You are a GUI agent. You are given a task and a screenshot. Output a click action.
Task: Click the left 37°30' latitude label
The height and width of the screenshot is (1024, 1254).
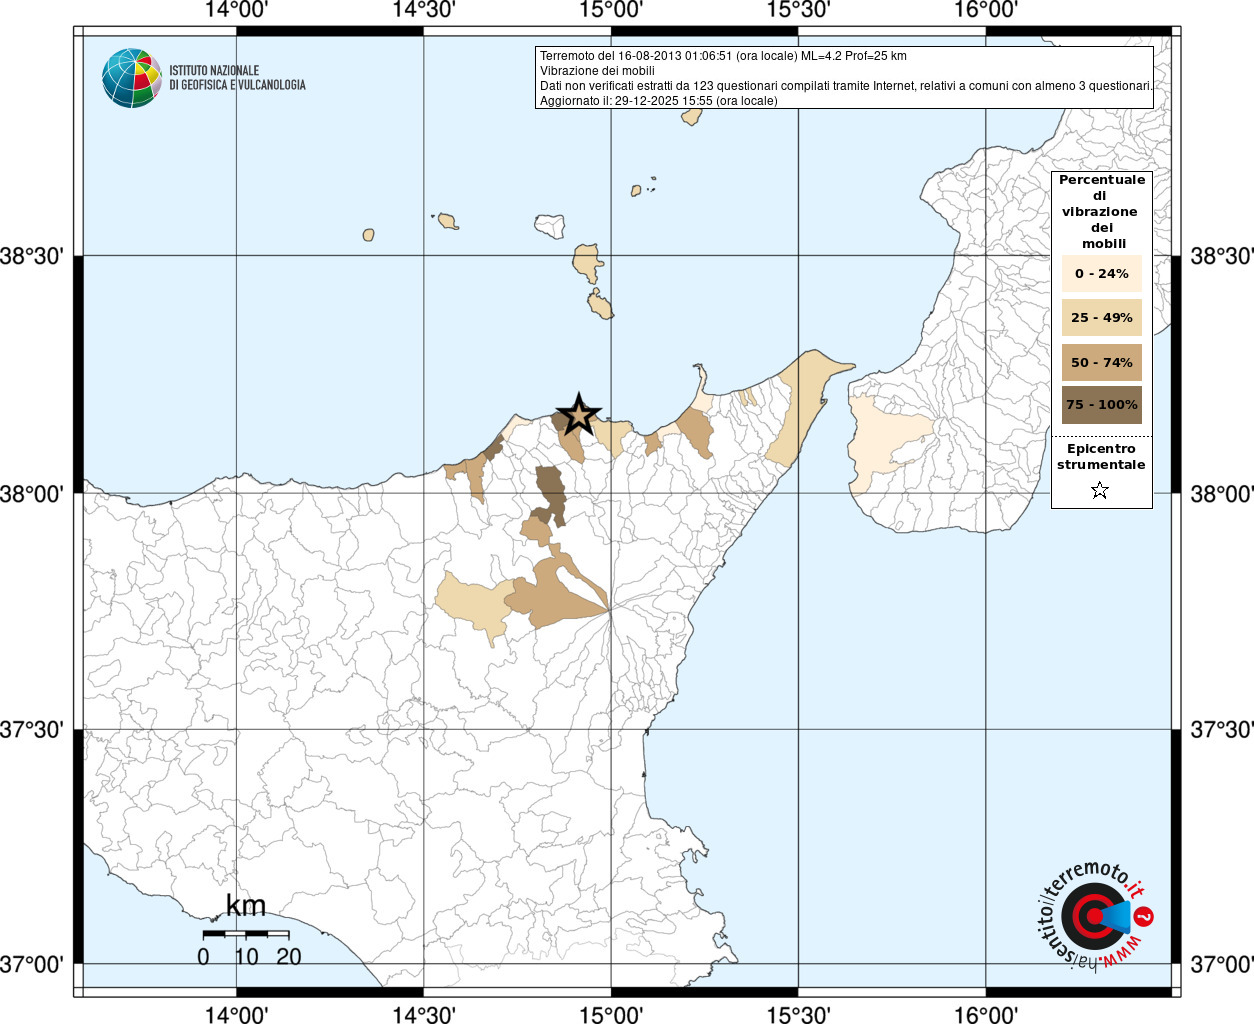32,730
